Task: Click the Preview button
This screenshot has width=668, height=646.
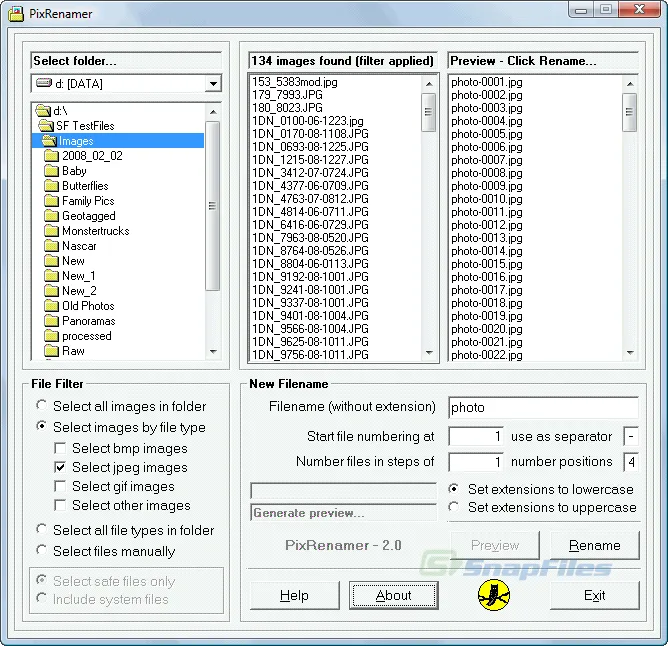Action: [x=495, y=545]
